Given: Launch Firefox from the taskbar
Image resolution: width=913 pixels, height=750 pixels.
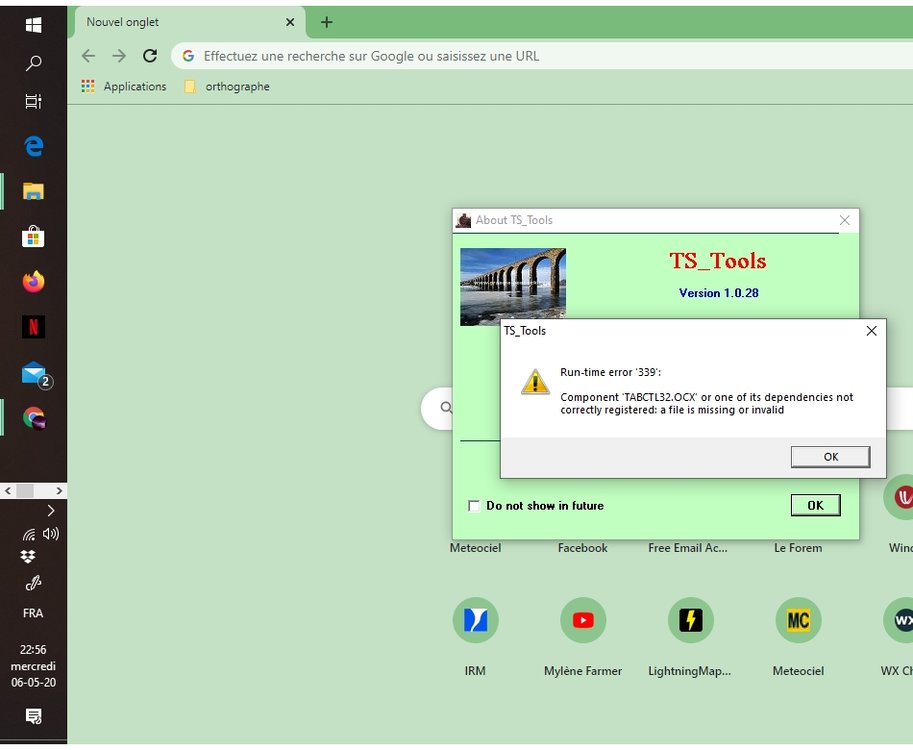Looking at the screenshot, I should 33,282.
